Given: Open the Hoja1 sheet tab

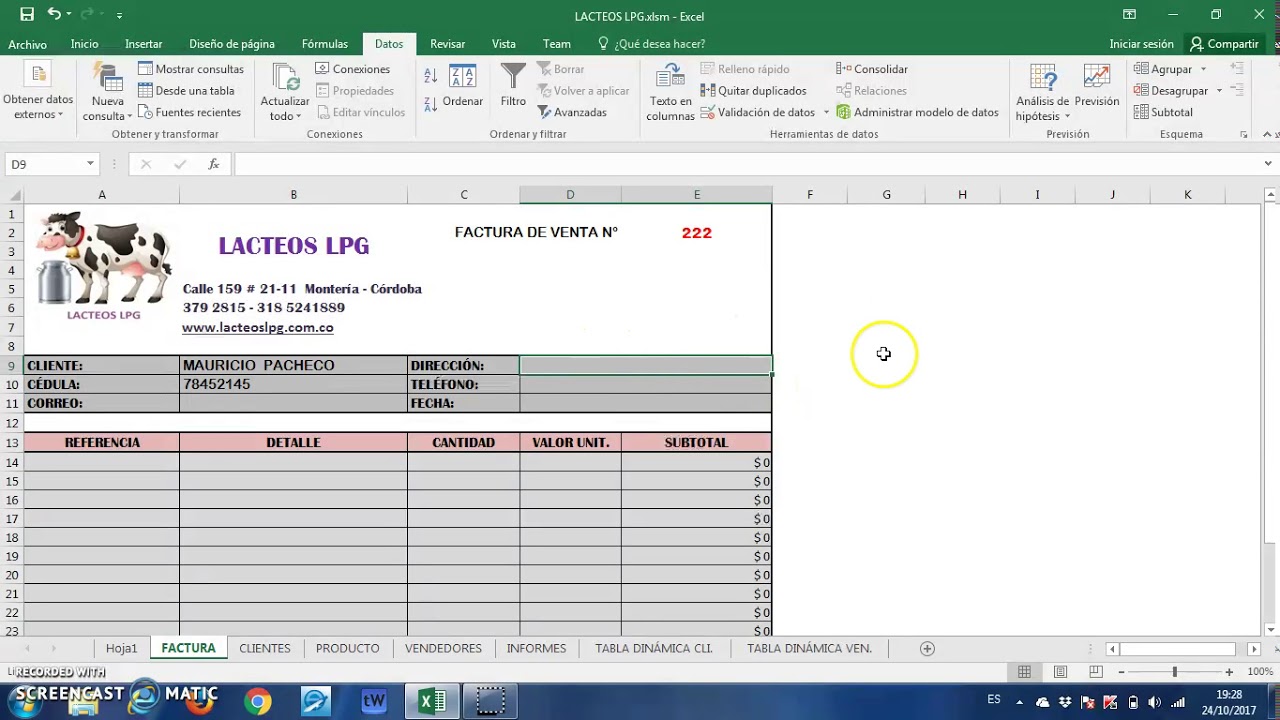Looking at the screenshot, I should tap(121, 648).
